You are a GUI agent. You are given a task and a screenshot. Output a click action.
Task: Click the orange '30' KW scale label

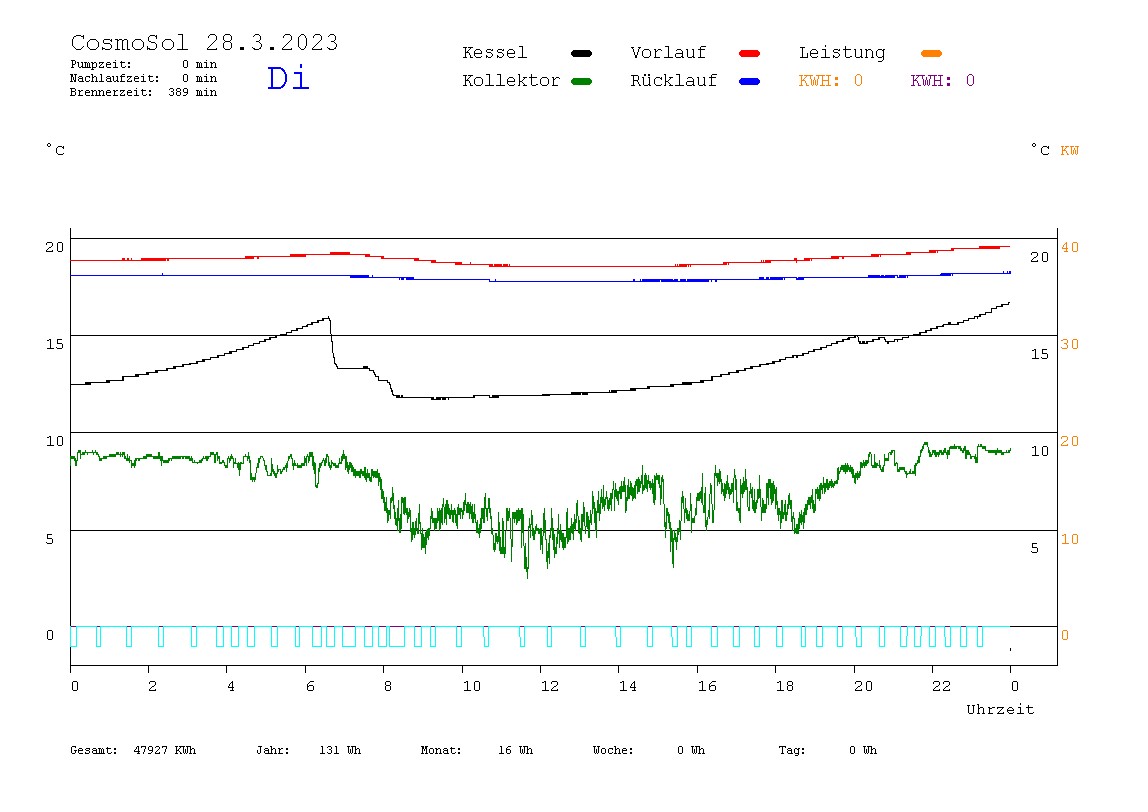coord(1070,344)
